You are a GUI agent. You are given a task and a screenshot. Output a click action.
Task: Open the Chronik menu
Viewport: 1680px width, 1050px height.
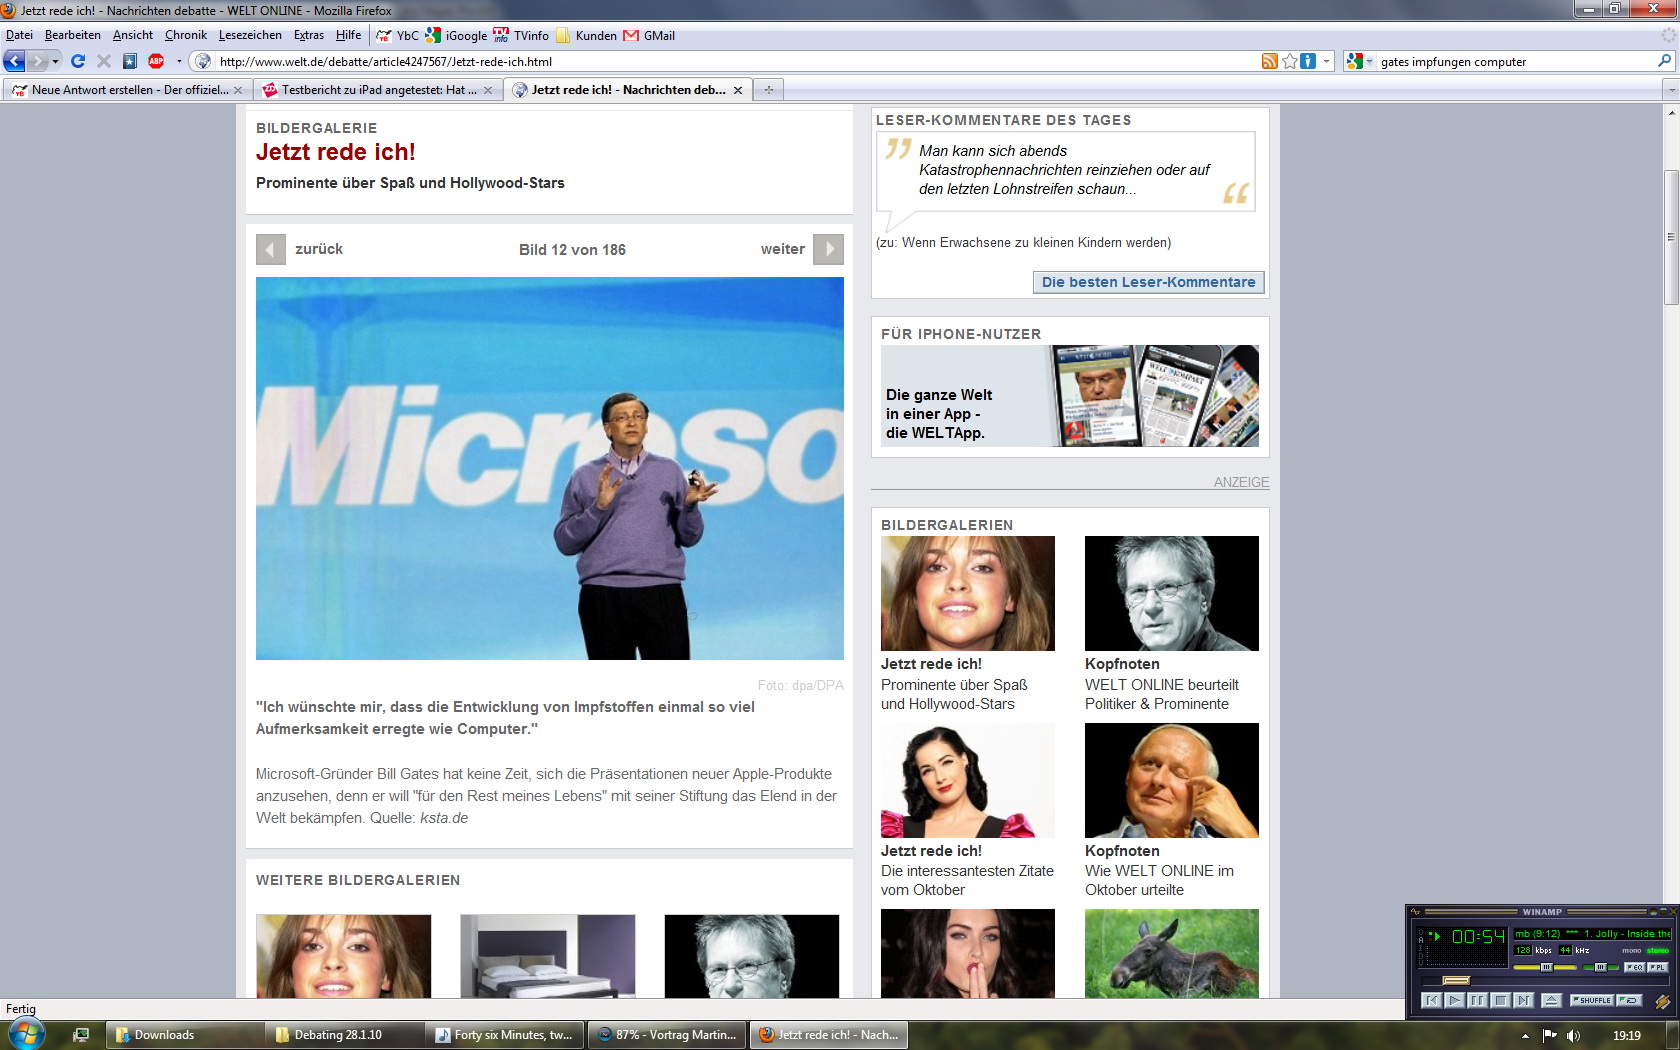[x=186, y=35]
